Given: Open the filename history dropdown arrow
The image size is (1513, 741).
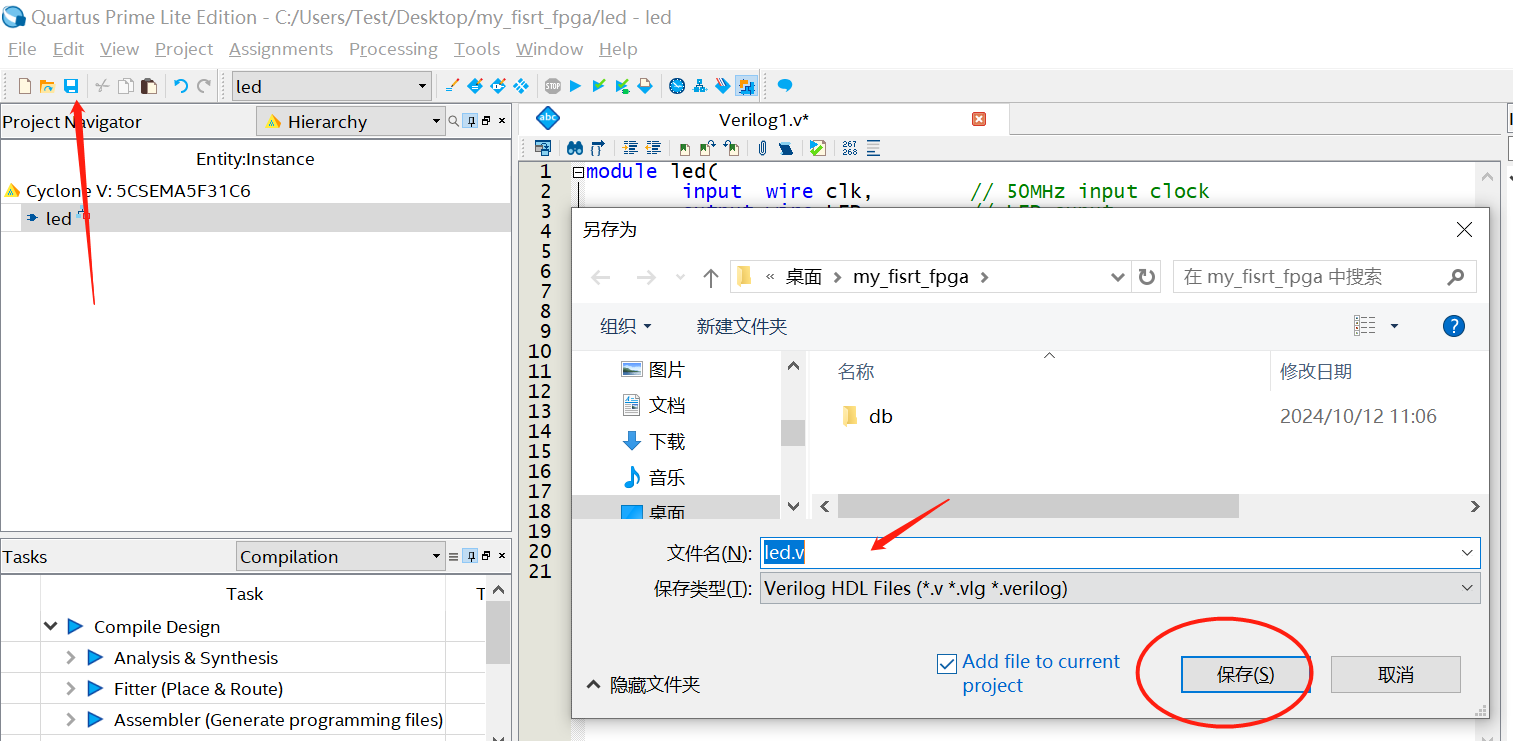Looking at the screenshot, I should click(1467, 553).
